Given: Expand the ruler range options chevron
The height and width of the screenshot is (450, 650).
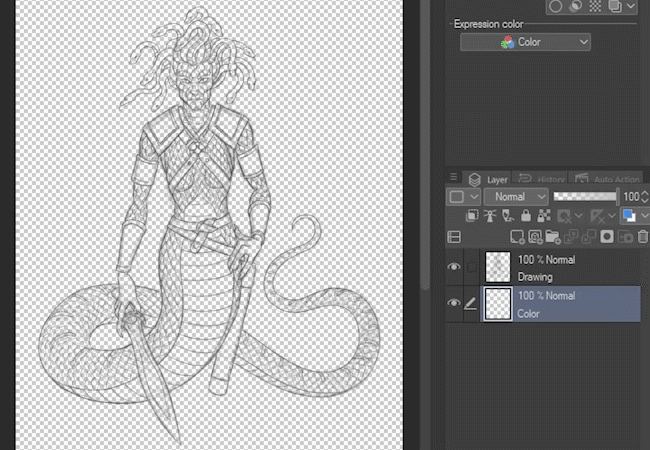Looking at the screenshot, I should (x=611, y=216).
